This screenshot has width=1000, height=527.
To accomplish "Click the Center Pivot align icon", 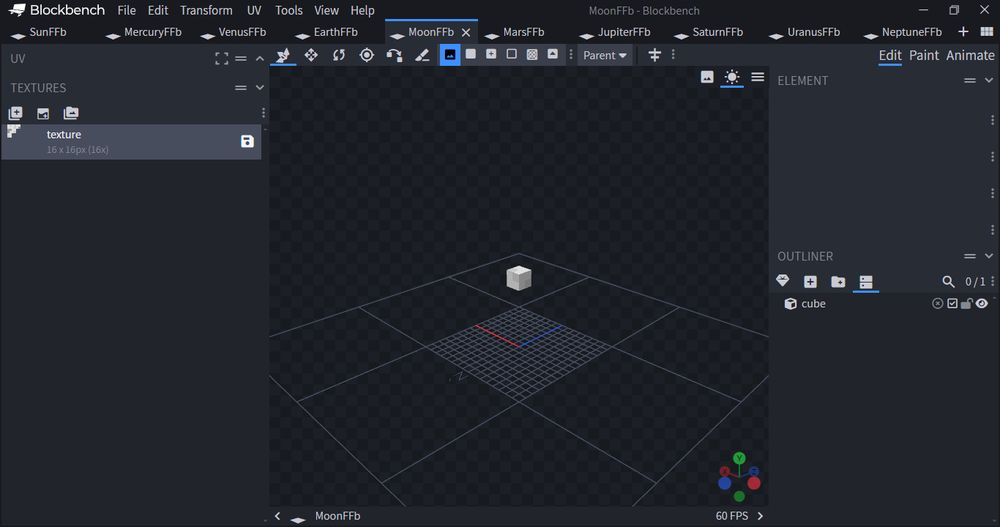I will 654,56.
